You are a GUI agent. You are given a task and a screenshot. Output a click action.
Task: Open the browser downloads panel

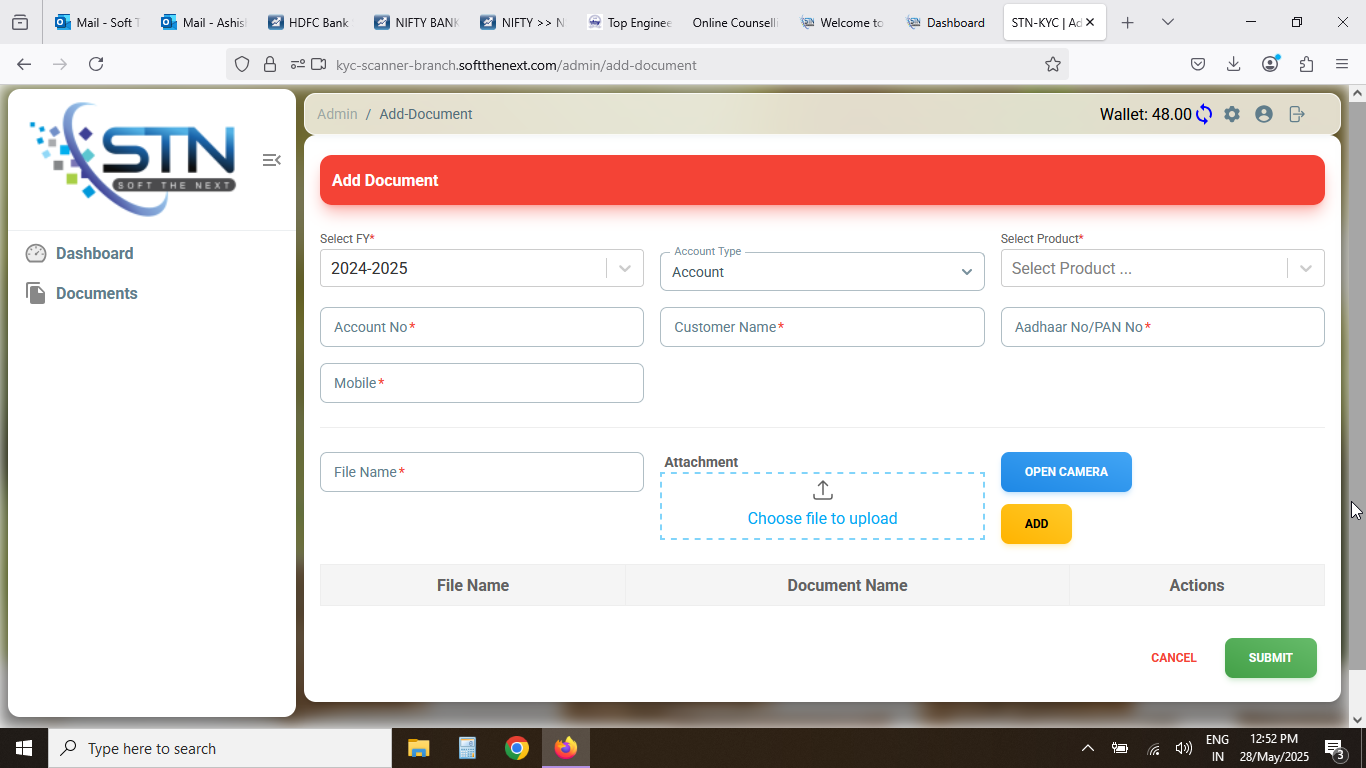click(x=1233, y=64)
